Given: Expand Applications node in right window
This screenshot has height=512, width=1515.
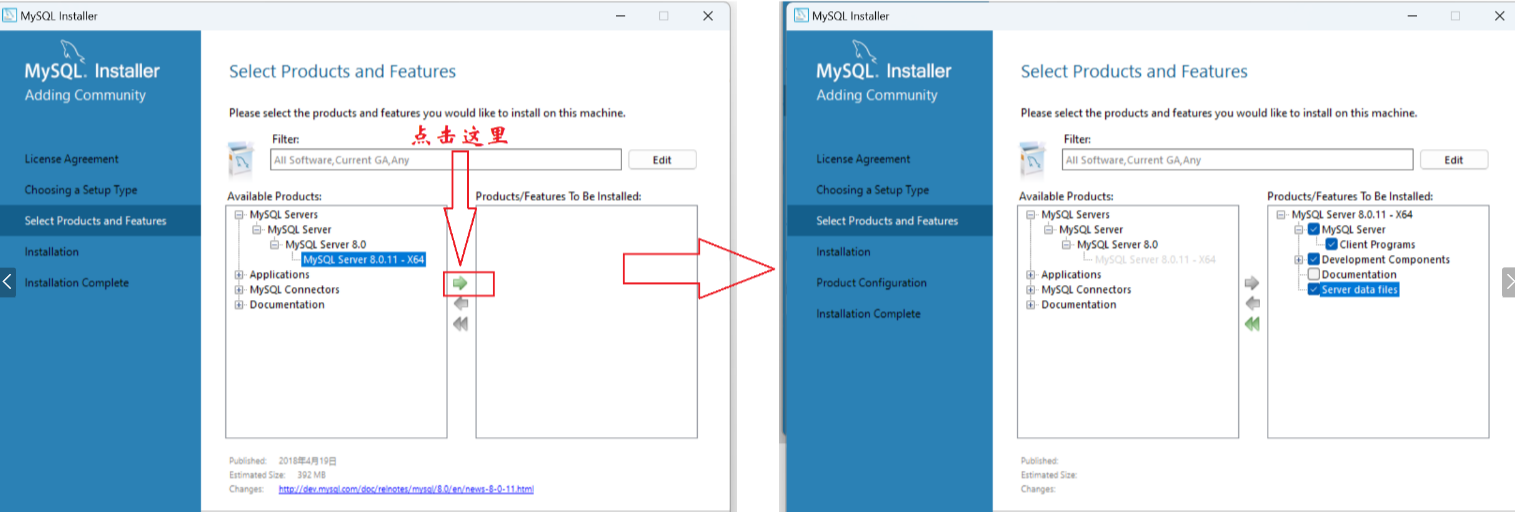Looking at the screenshot, I should (1032, 275).
